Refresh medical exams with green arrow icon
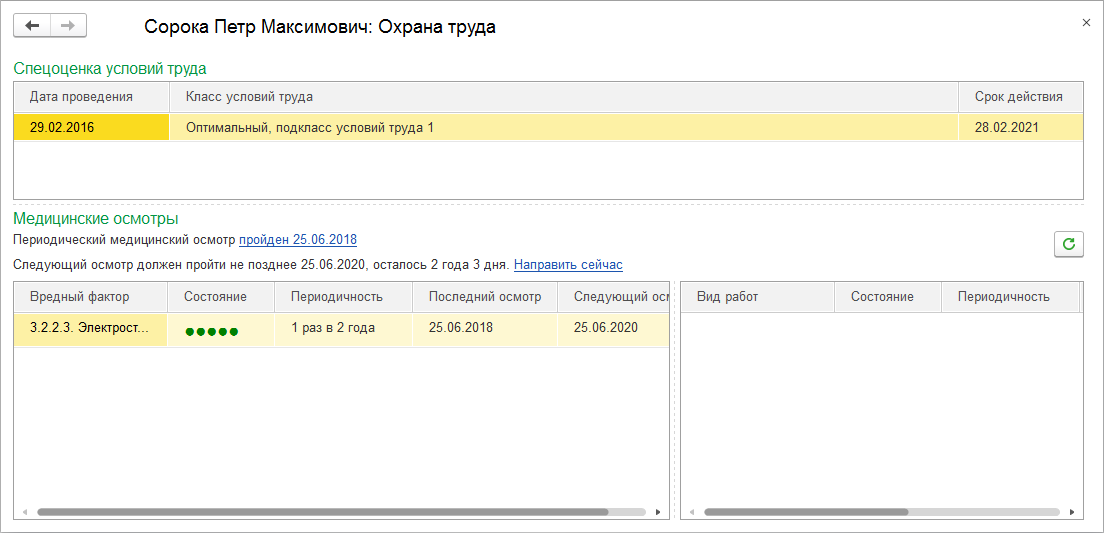The width and height of the screenshot is (1104, 533). tap(1069, 244)
